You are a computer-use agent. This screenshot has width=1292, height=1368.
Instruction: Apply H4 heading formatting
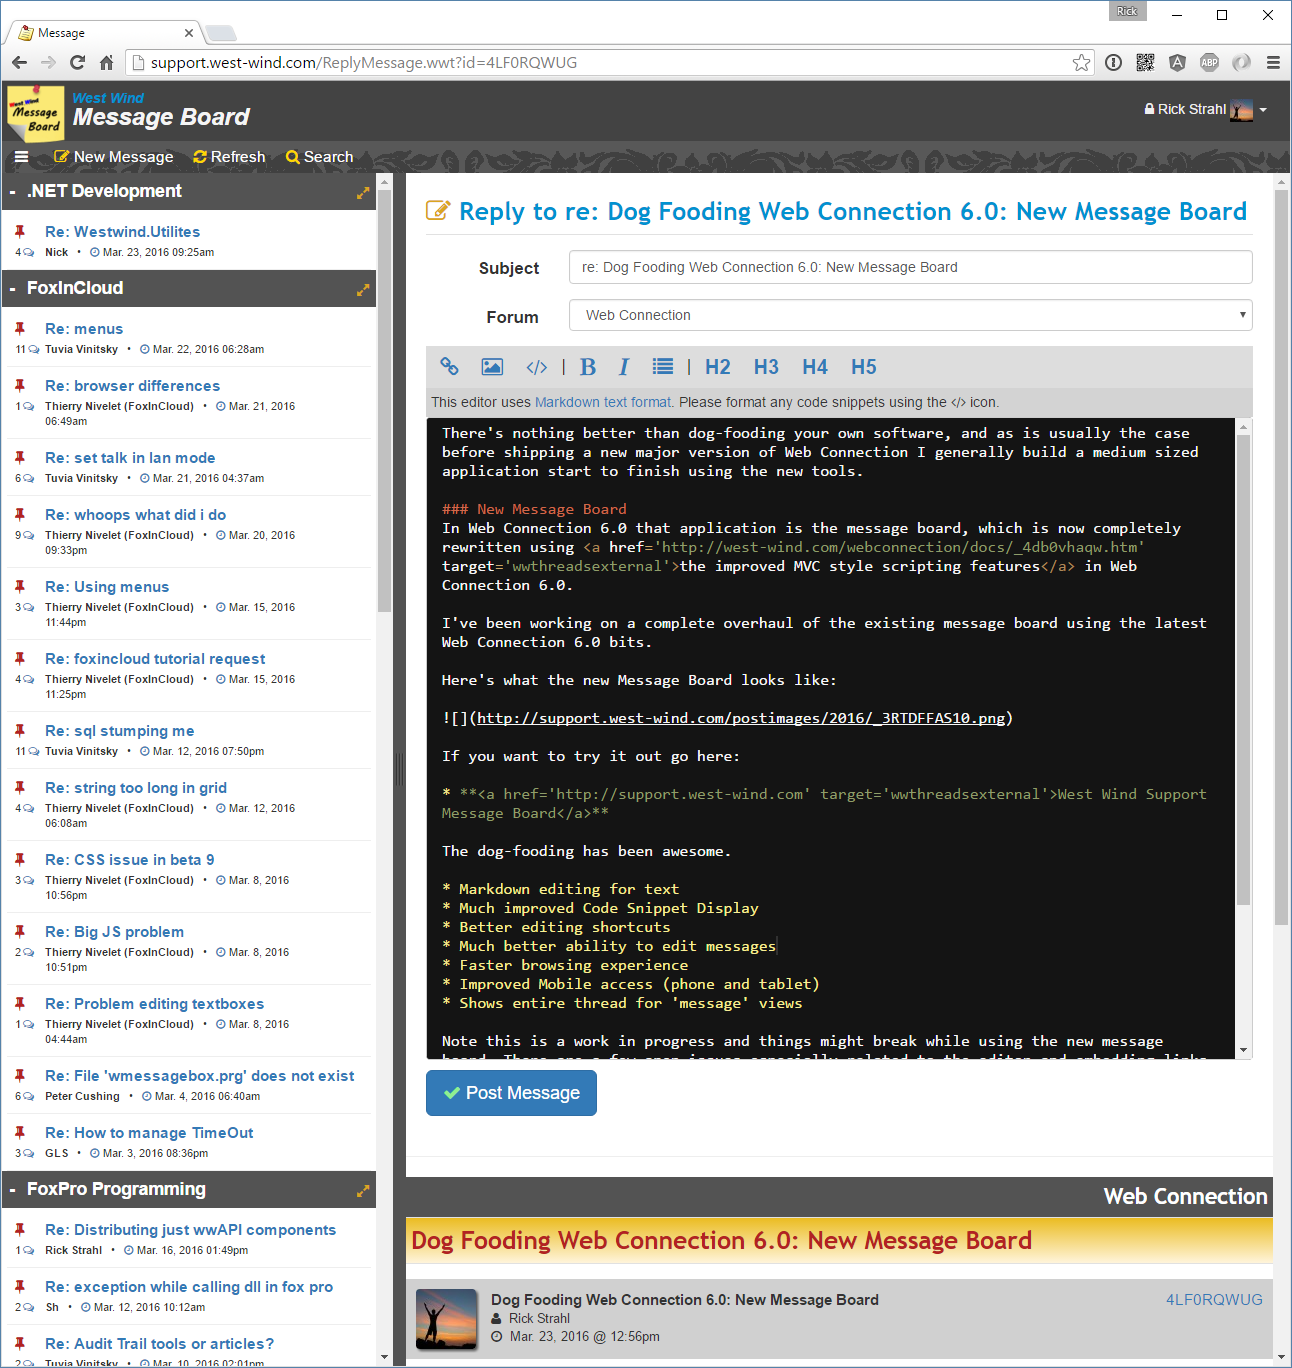(815, 367)
